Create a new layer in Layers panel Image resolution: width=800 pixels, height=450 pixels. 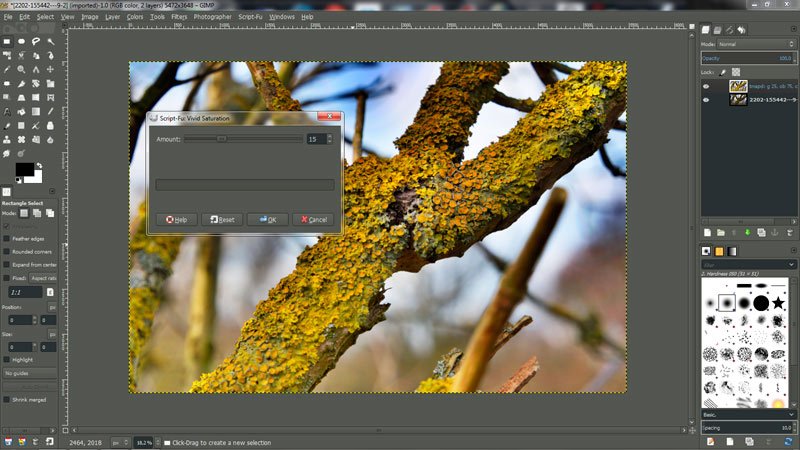click(x=707, y=233)
